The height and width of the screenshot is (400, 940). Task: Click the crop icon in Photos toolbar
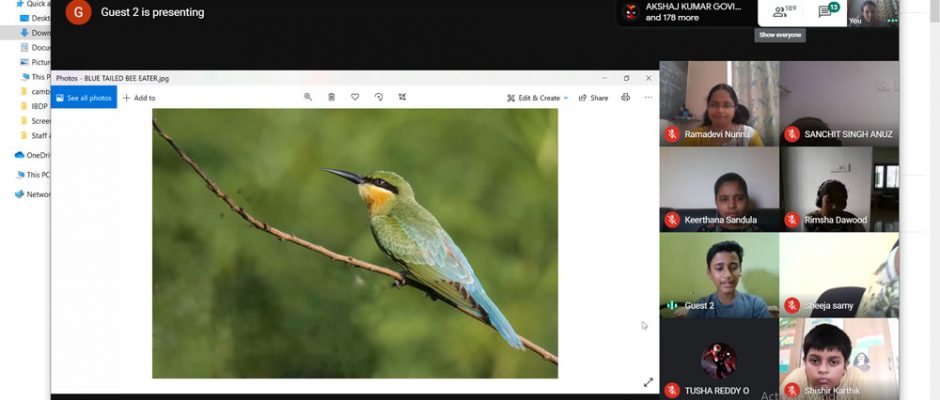tap(402, 97)
